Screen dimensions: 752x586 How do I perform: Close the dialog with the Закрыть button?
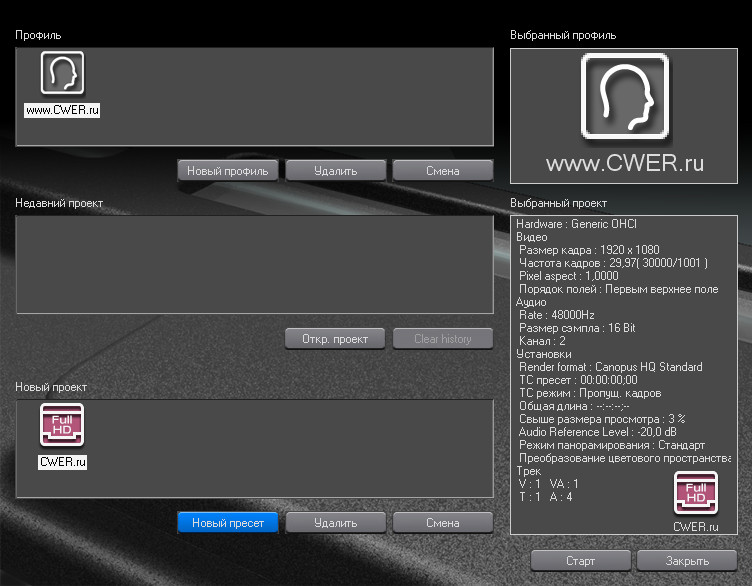(686, 560)
